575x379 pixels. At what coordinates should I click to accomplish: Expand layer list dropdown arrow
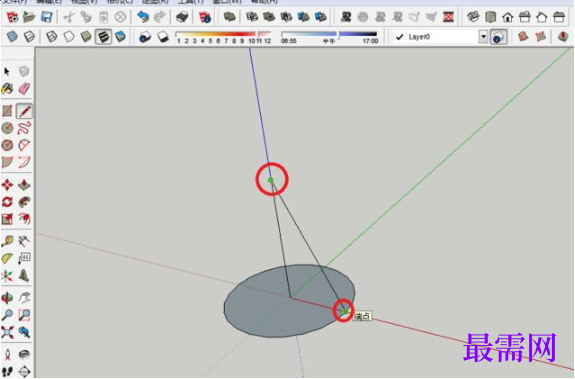[x=483, y=37]
